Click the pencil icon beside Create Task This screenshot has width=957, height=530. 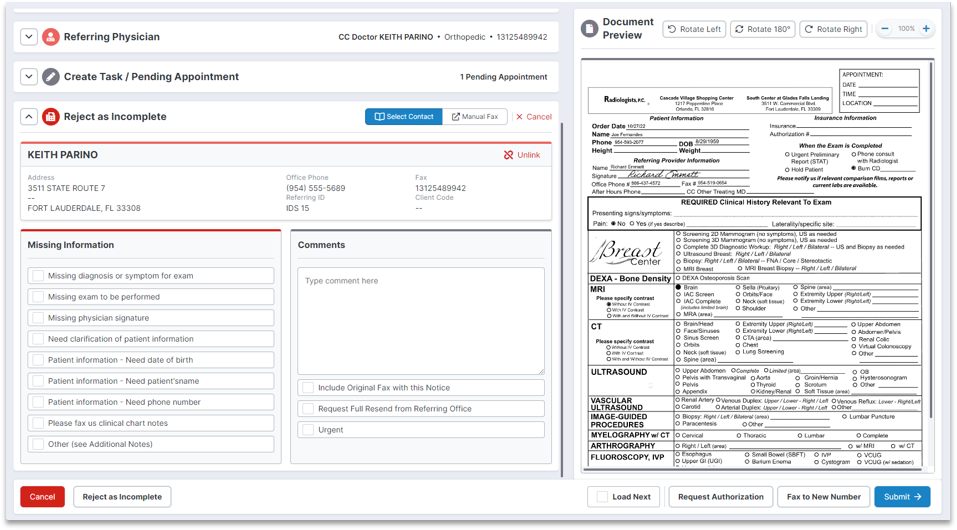(51, 77)
